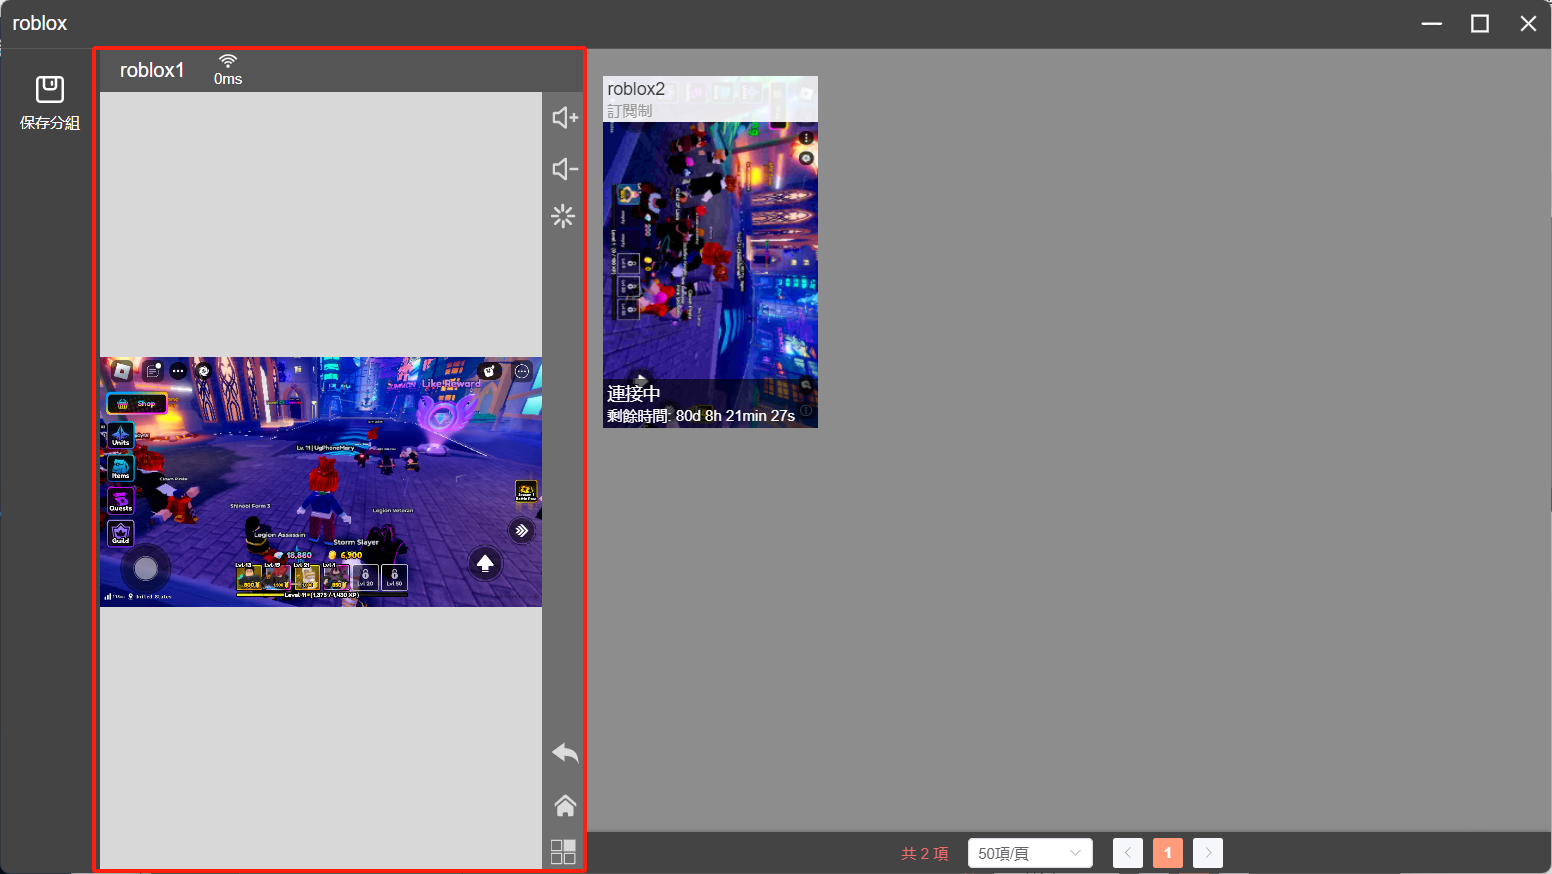Screen dimensions: 1552x874
Task: Click the wifi latency indicator showing 0ms
Action: pyautogui.click(x=228, y=70)
